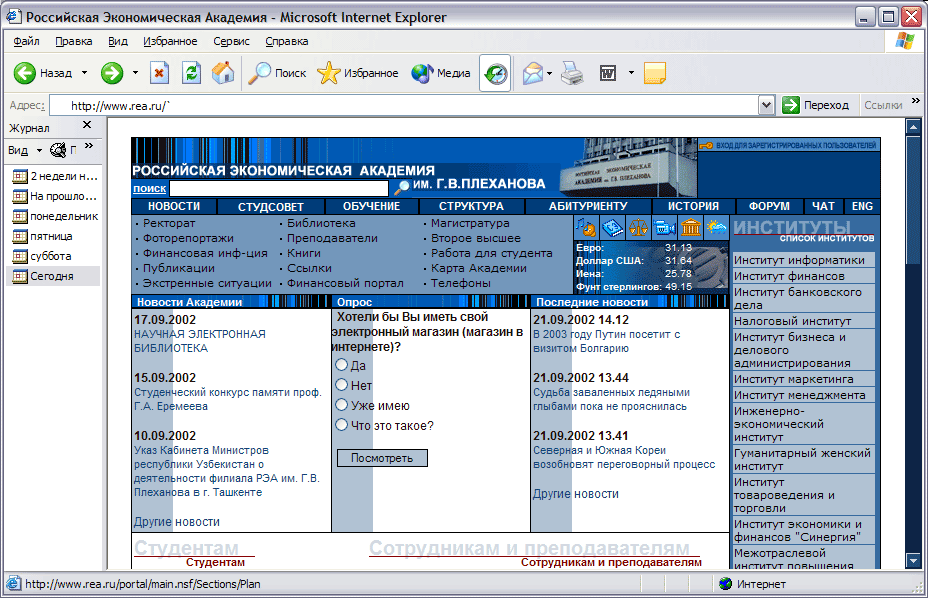
Task: Expand the понедельник history group
Action: [x=55, y=216]
